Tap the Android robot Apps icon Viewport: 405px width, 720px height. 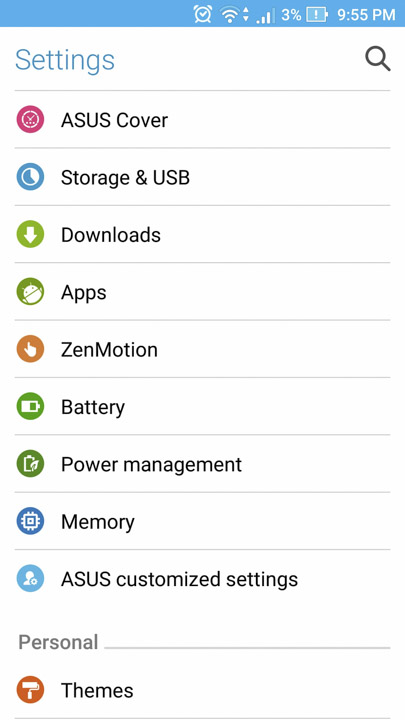click(x=30, y=292)
